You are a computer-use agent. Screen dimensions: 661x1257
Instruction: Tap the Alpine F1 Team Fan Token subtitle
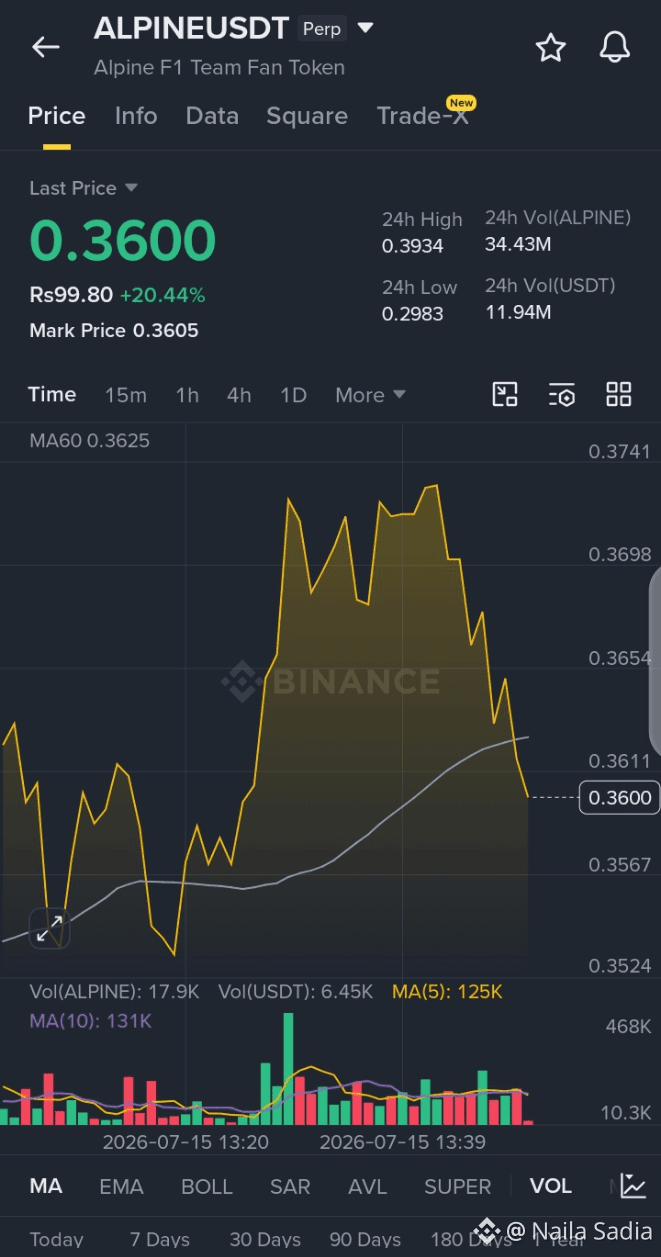219,68
